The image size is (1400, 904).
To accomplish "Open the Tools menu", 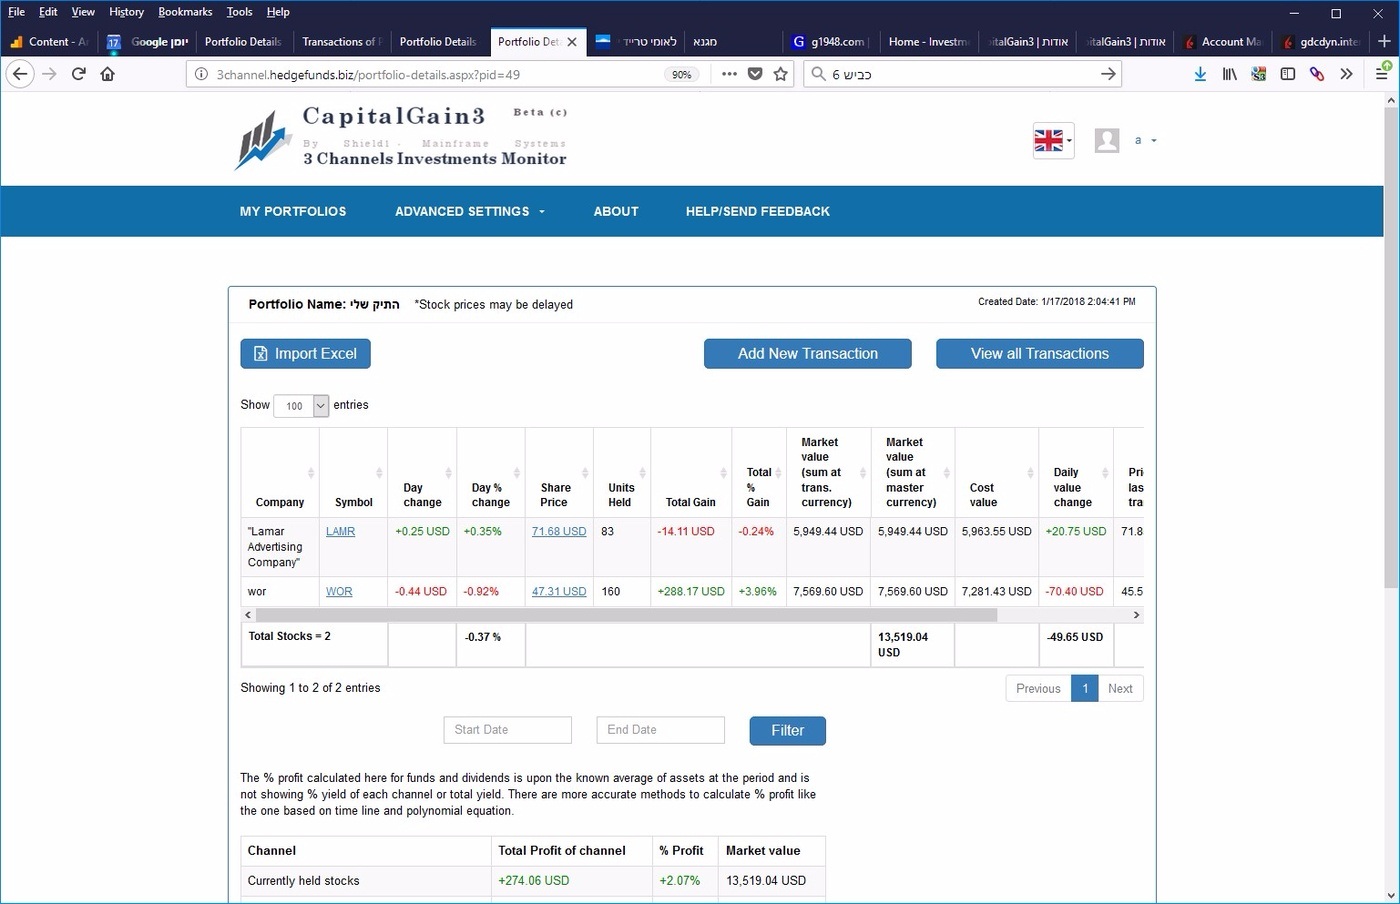I will click(239, 12).
